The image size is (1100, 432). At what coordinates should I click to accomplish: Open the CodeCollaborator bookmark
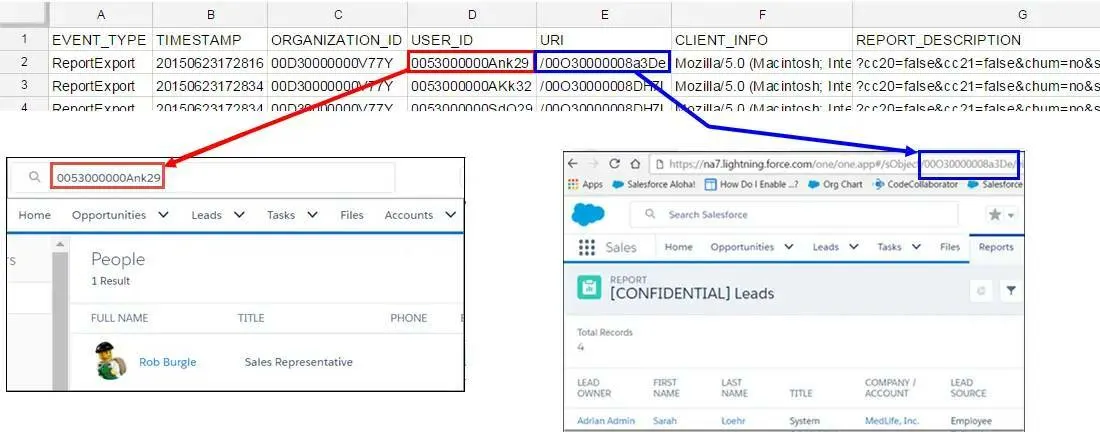click(915, 184)
